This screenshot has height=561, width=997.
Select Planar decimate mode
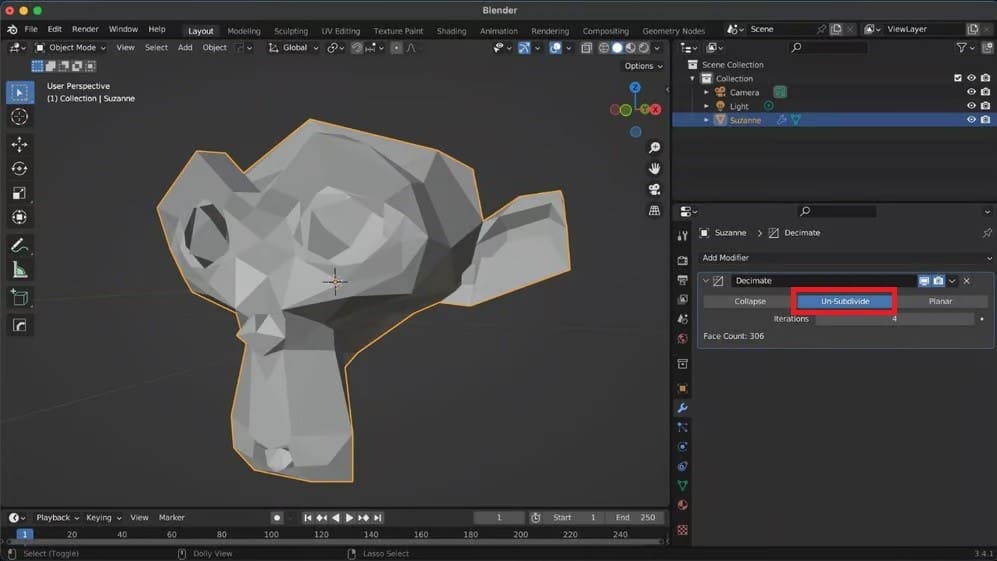pos(940,301)
